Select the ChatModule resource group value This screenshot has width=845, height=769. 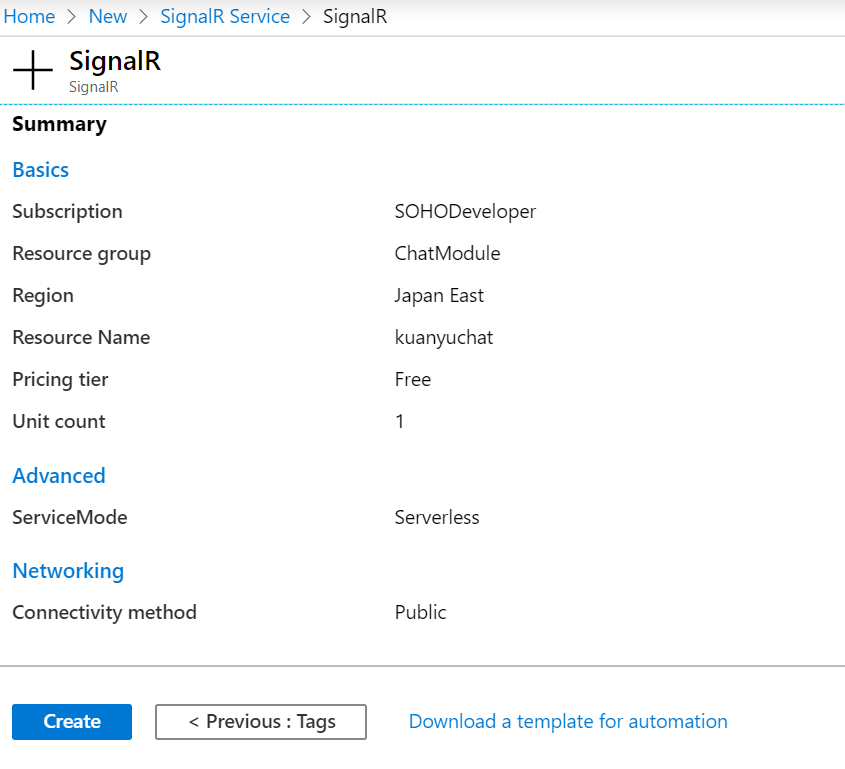pyautogui.click(x=447, y=253)
